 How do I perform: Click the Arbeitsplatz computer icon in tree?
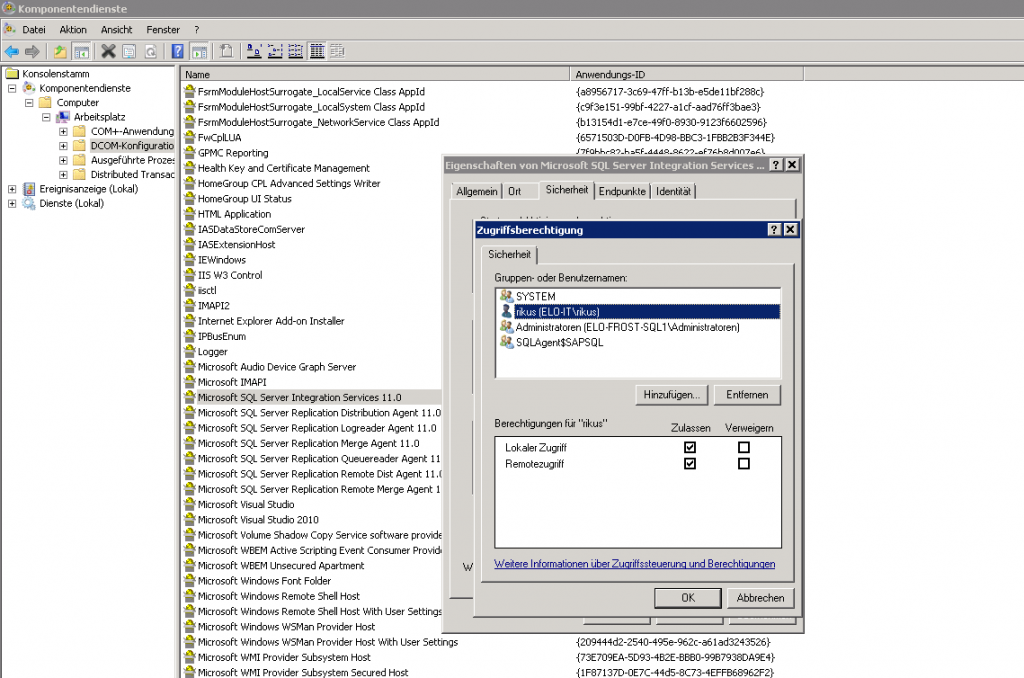(63, 117)
